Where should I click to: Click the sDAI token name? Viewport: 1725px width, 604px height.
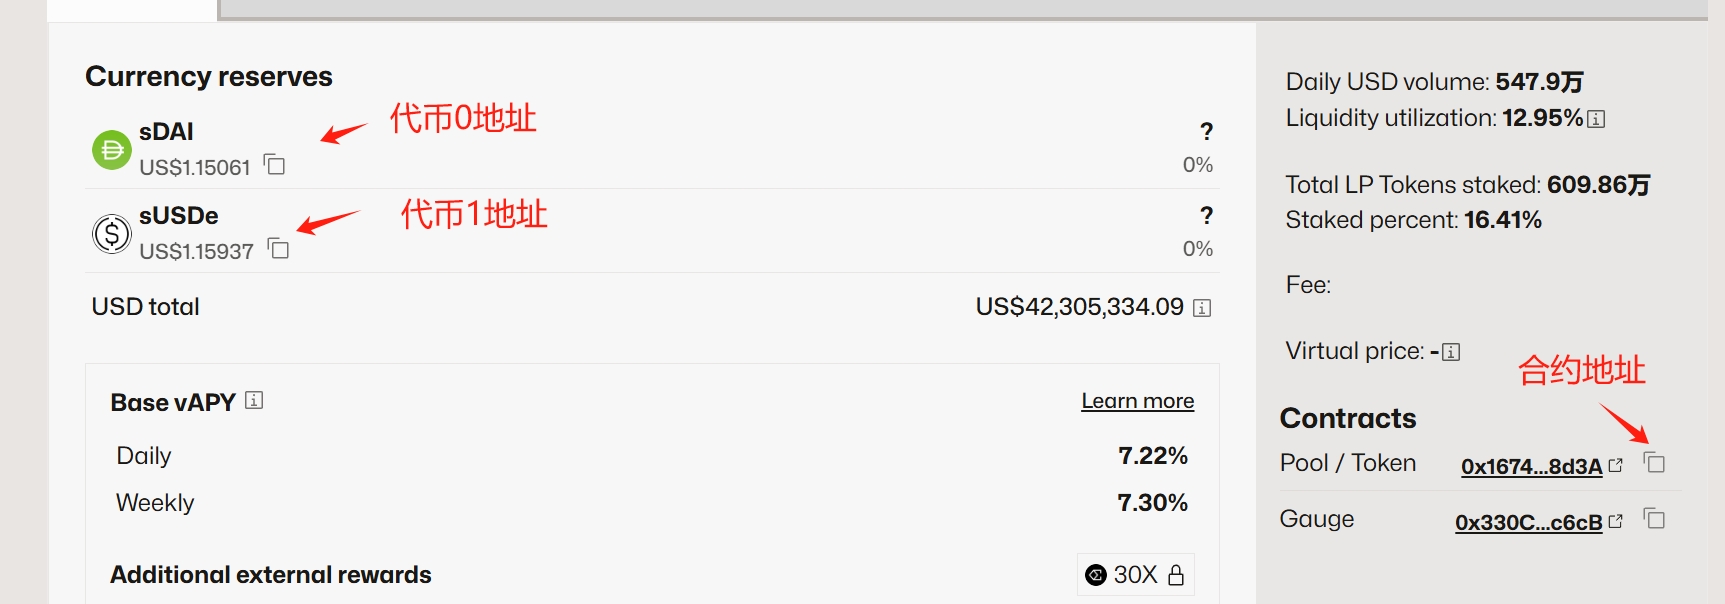click(x=166, y=132)
